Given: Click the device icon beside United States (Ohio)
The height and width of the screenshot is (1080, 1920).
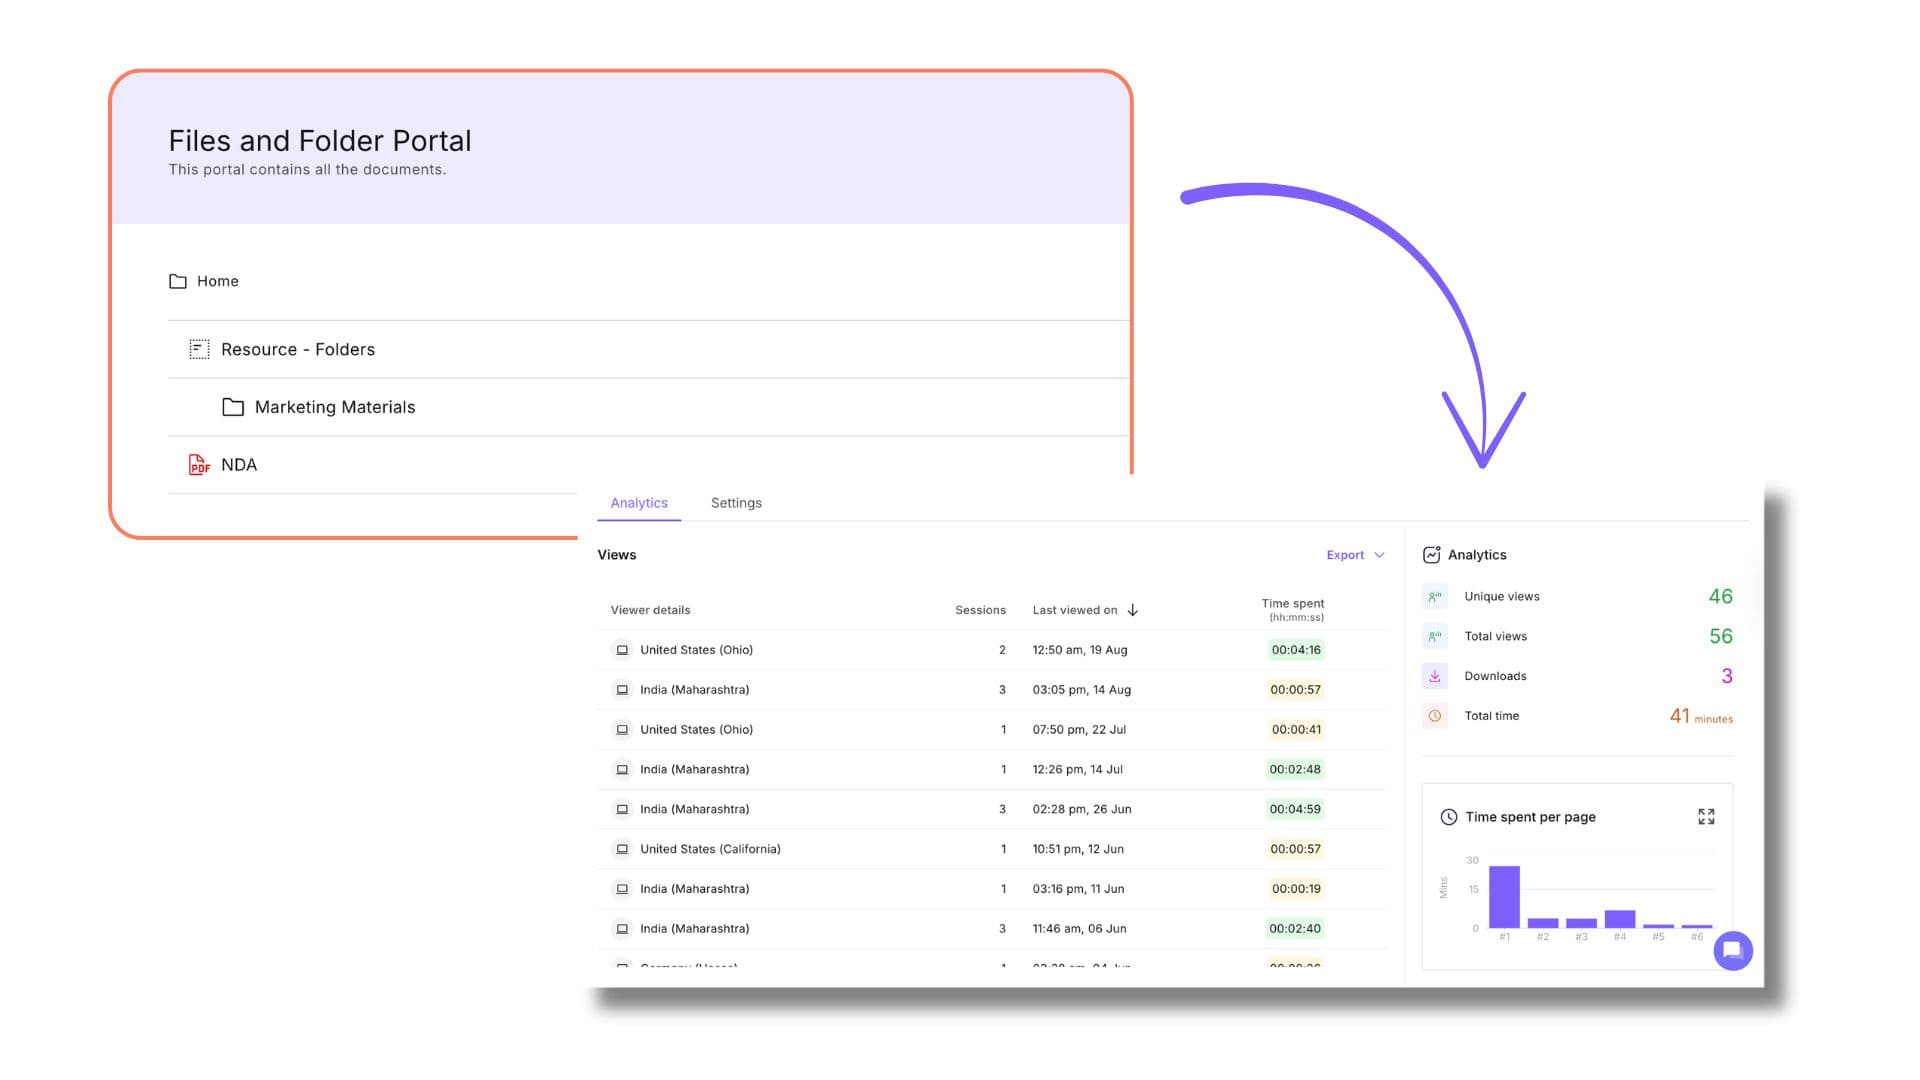Looking at the screenshot, I should 622,649.
